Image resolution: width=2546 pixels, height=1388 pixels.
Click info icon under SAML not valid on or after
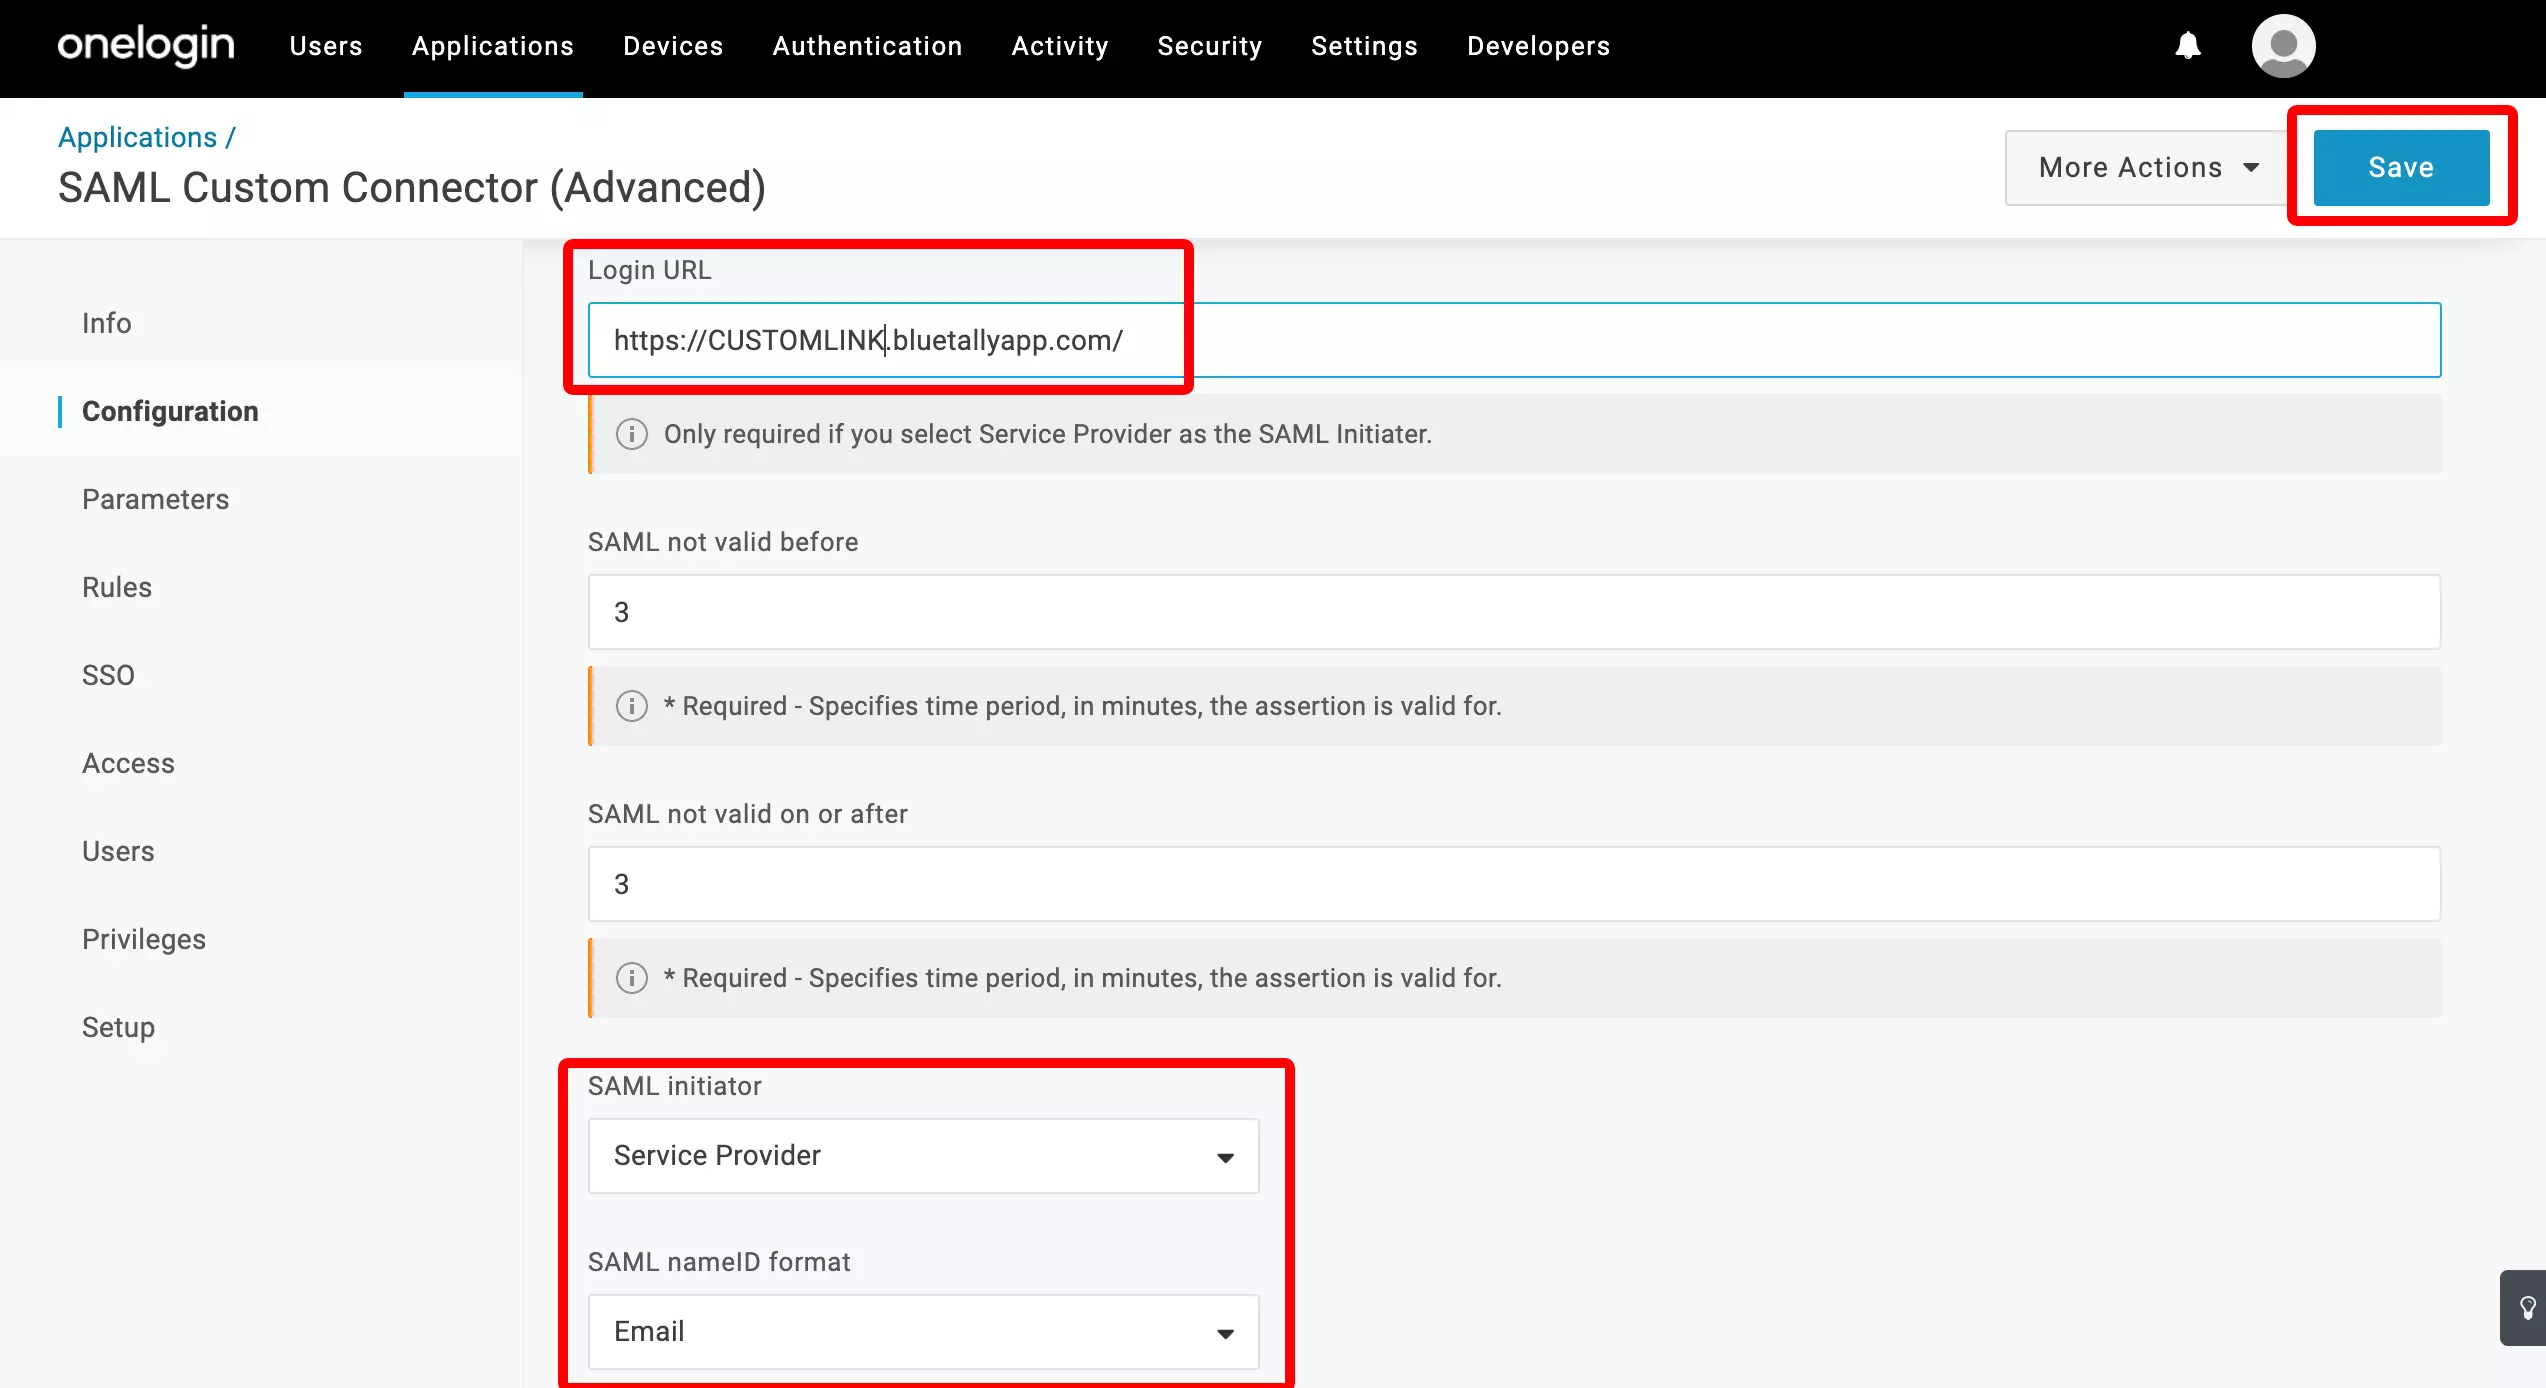tap(631, 978)
